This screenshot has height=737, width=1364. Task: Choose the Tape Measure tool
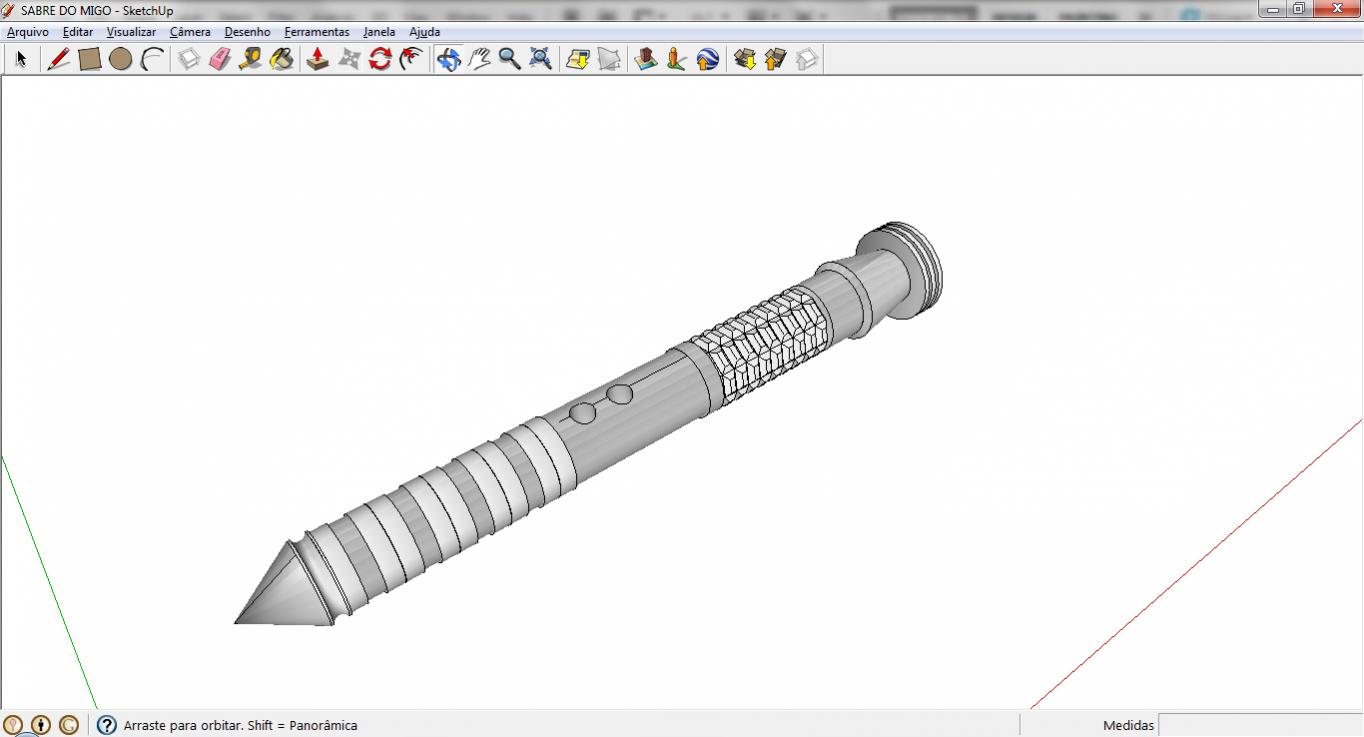click(x=250, y=60)
